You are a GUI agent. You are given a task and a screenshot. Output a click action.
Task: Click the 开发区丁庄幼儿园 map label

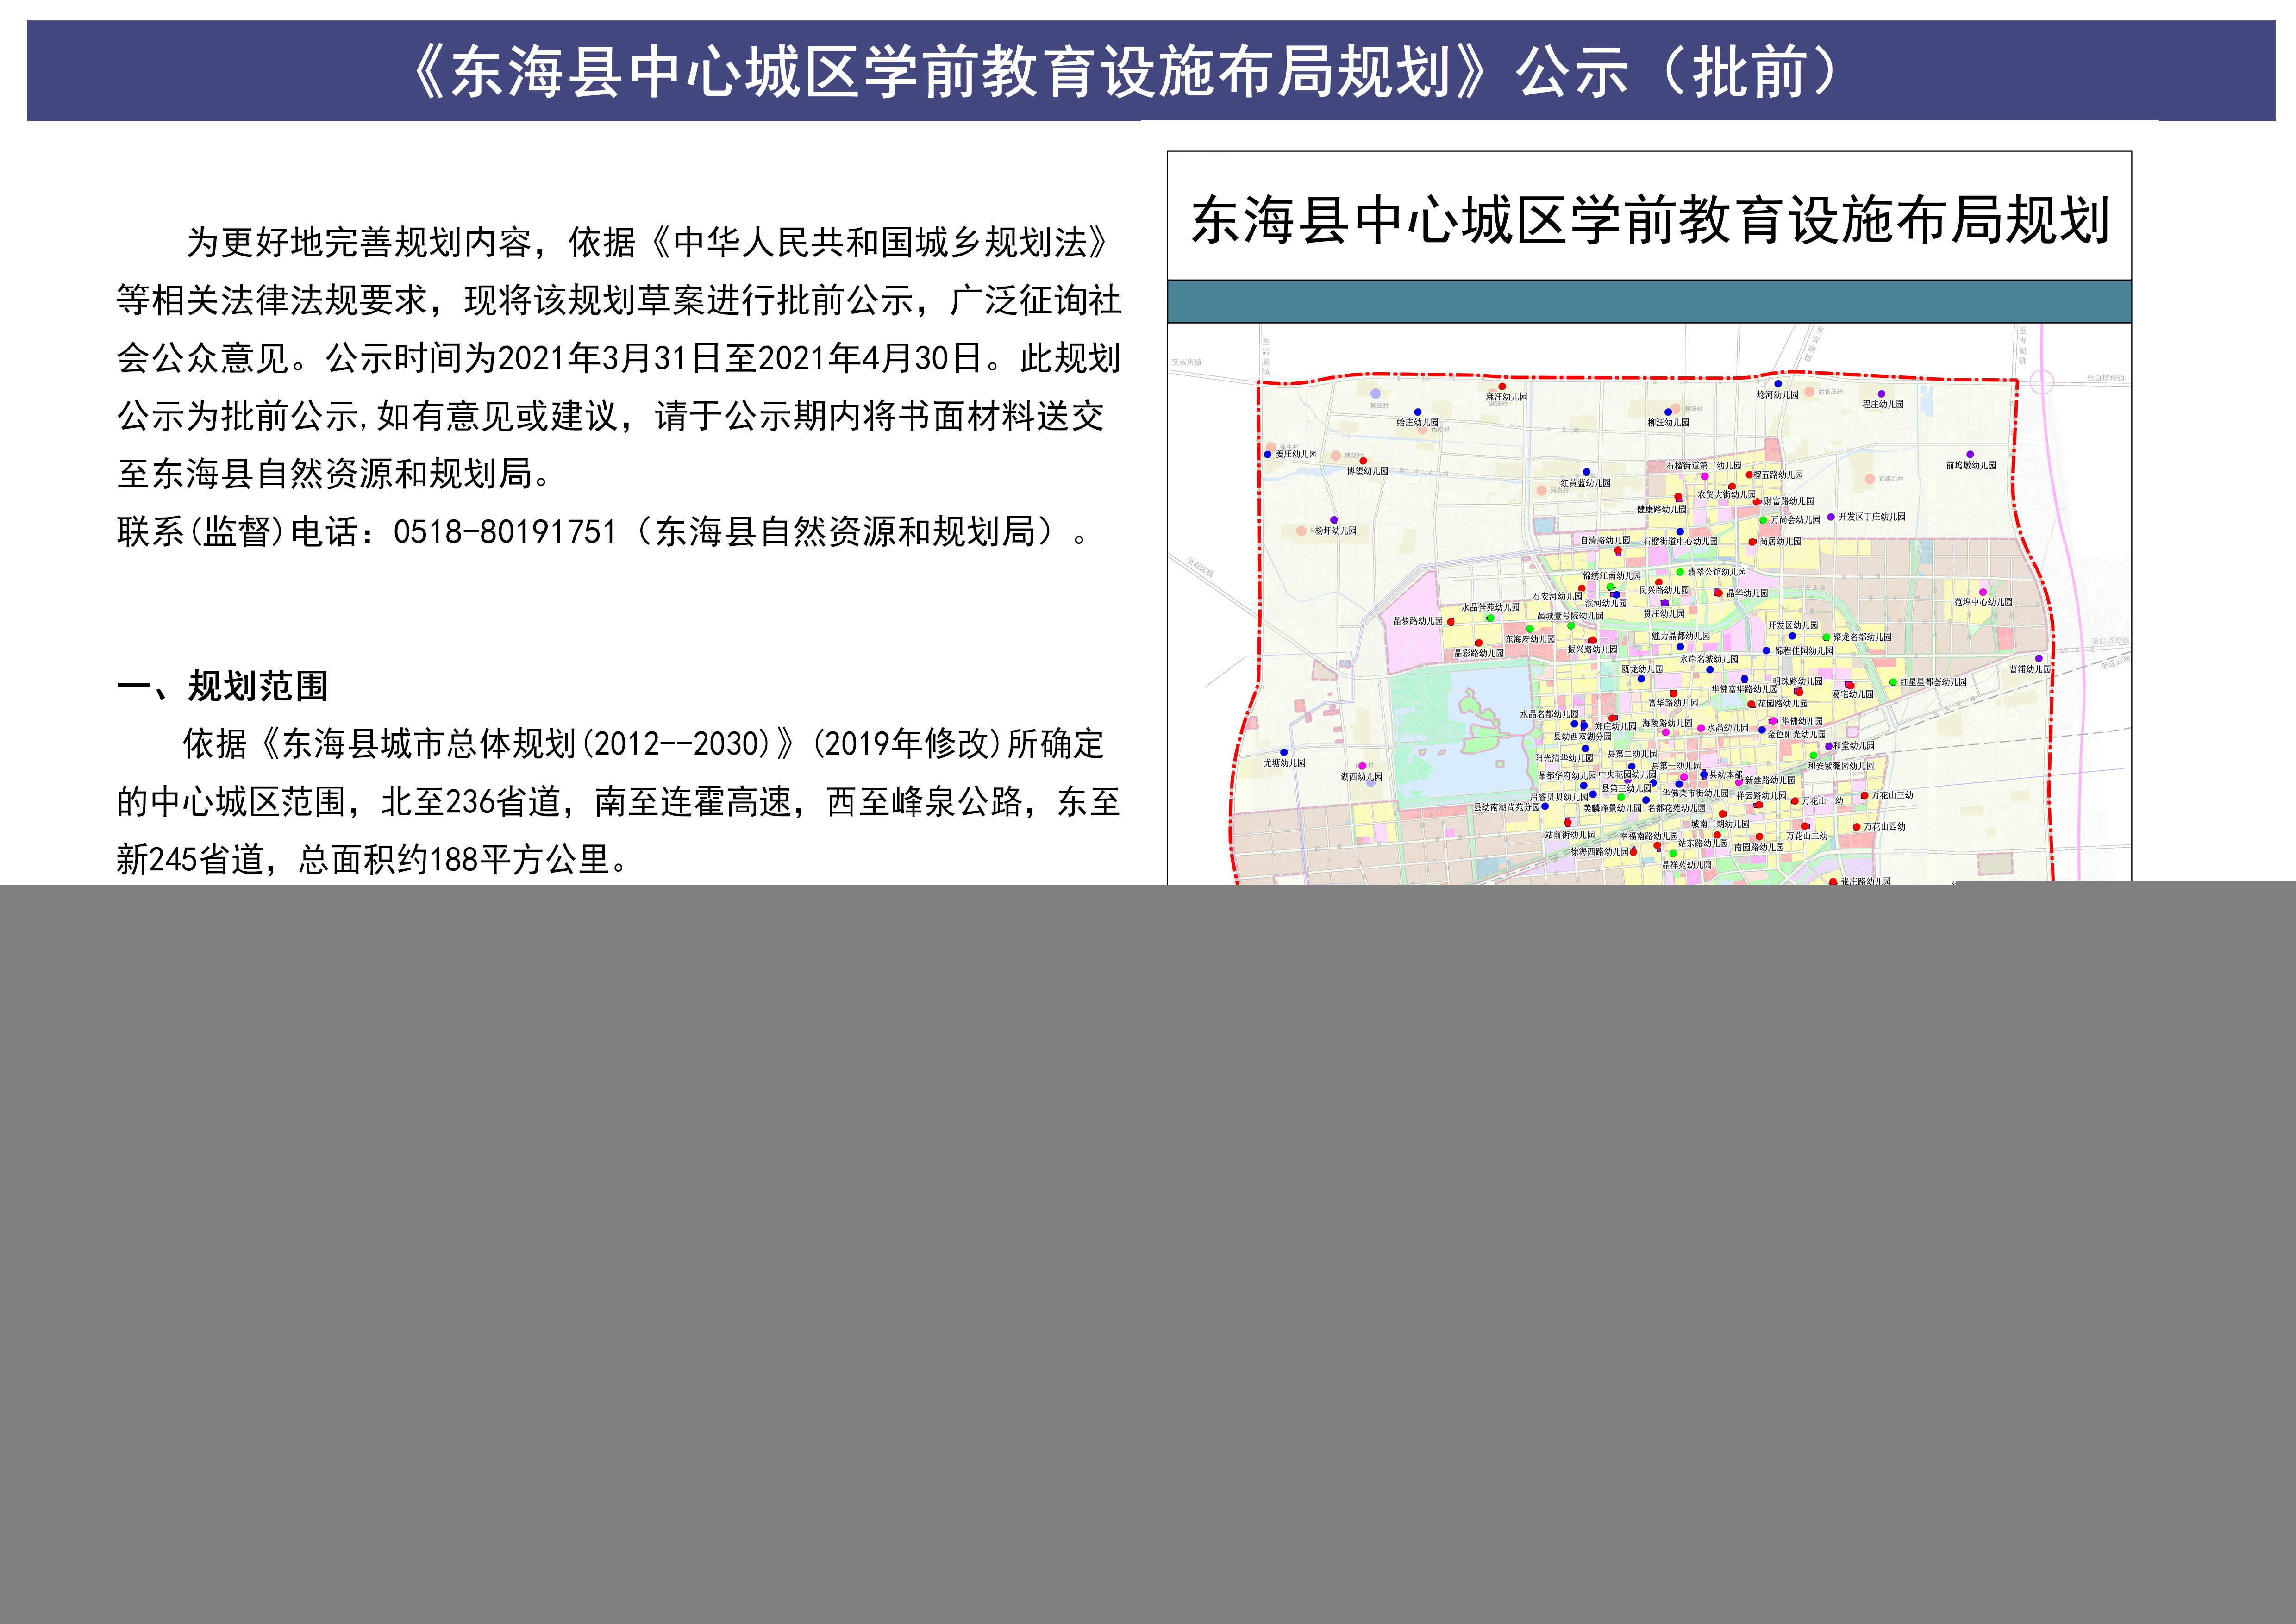pyautogui.click(x=1872, y=517)
